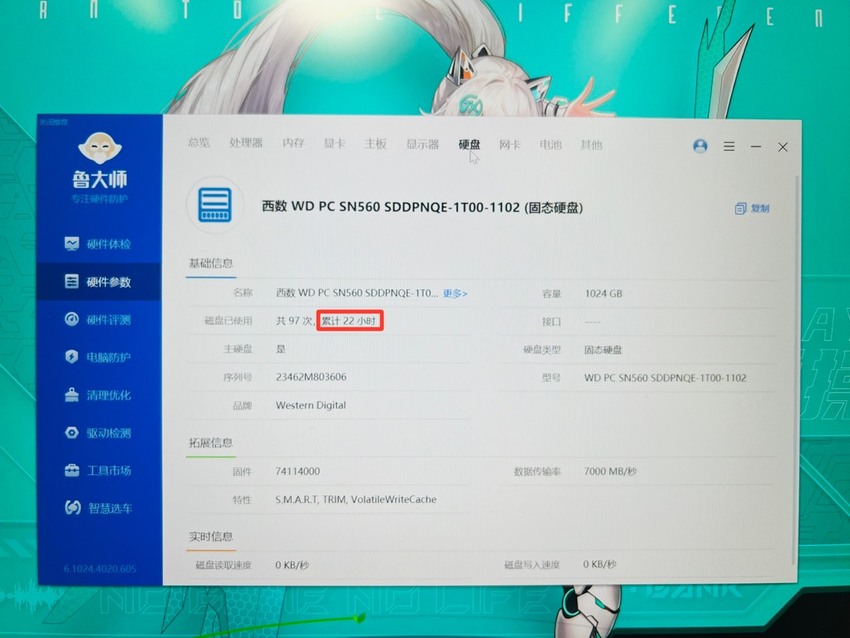850x638 pixels.
Task: Switch to the 内存 memory tab
Action: [x=293, y=143]
